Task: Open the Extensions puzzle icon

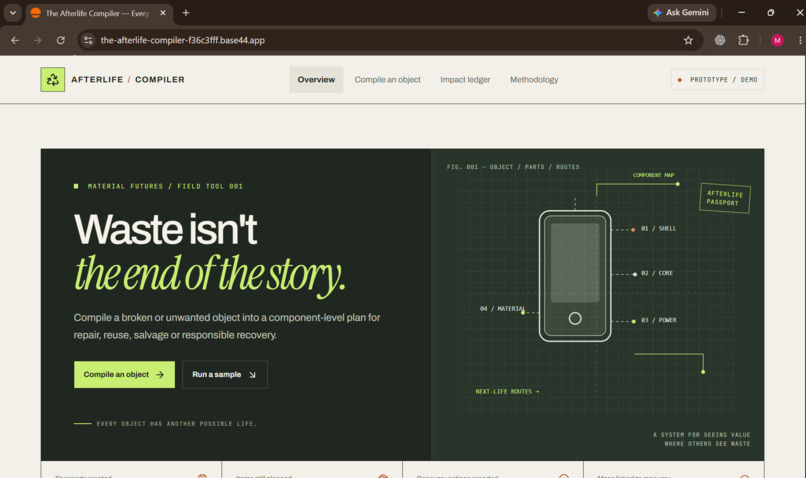Action: tap(743, 40)
